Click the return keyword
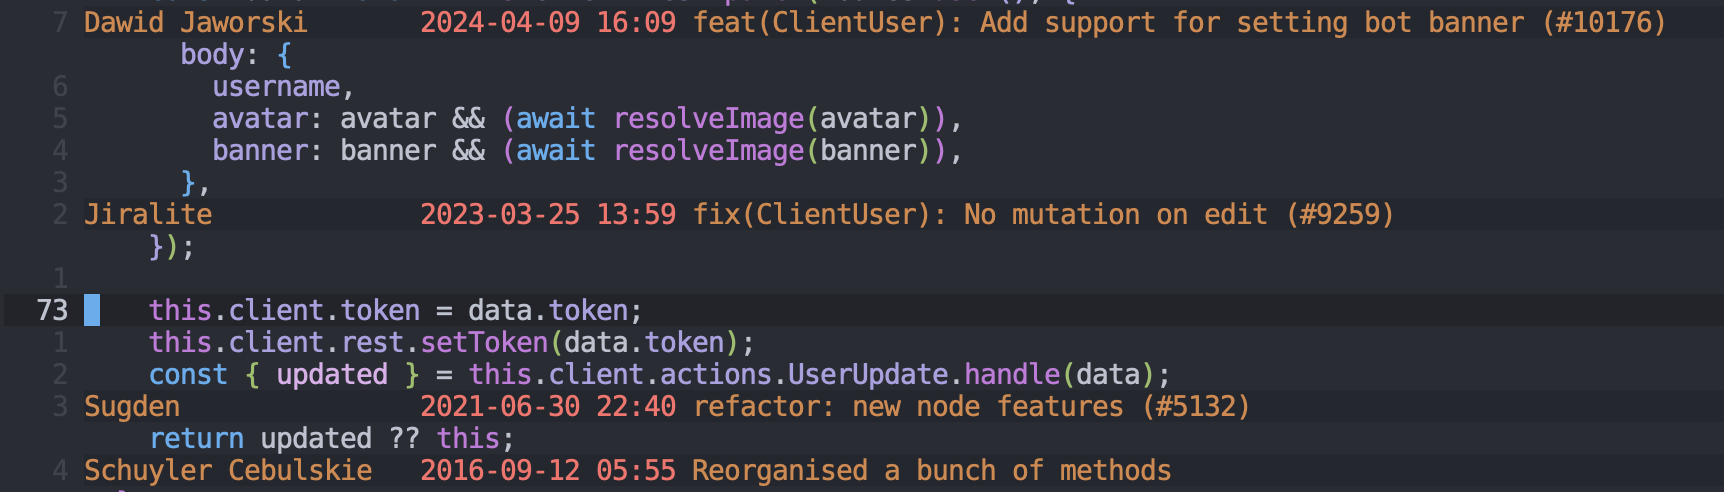Viewport: 1724px width, 492px height. (196, 438)
